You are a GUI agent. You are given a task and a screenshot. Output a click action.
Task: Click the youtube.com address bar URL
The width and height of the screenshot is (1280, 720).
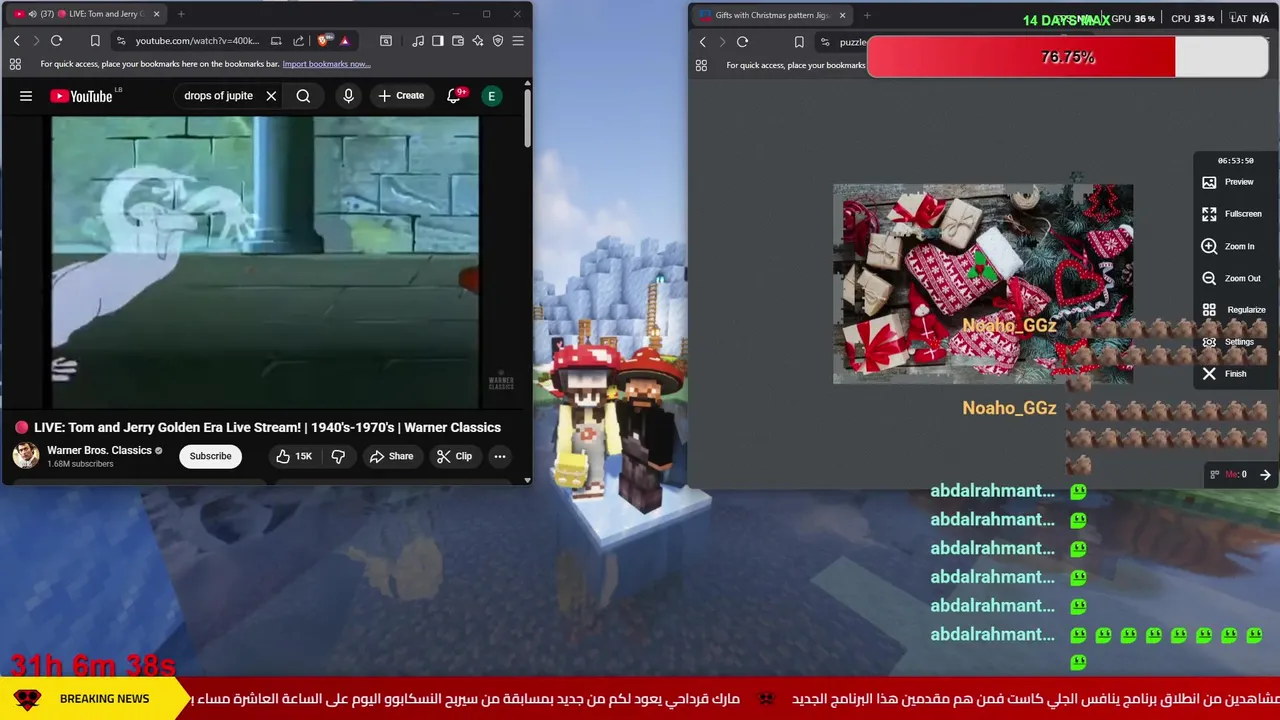pyautogui.click(x=197, y=41)
